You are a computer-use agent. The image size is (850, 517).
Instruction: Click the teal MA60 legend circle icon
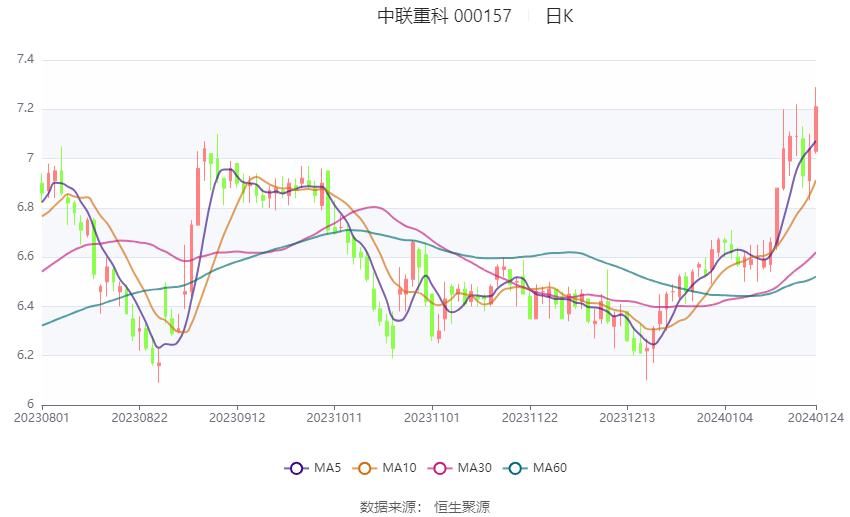coord(515,468)
